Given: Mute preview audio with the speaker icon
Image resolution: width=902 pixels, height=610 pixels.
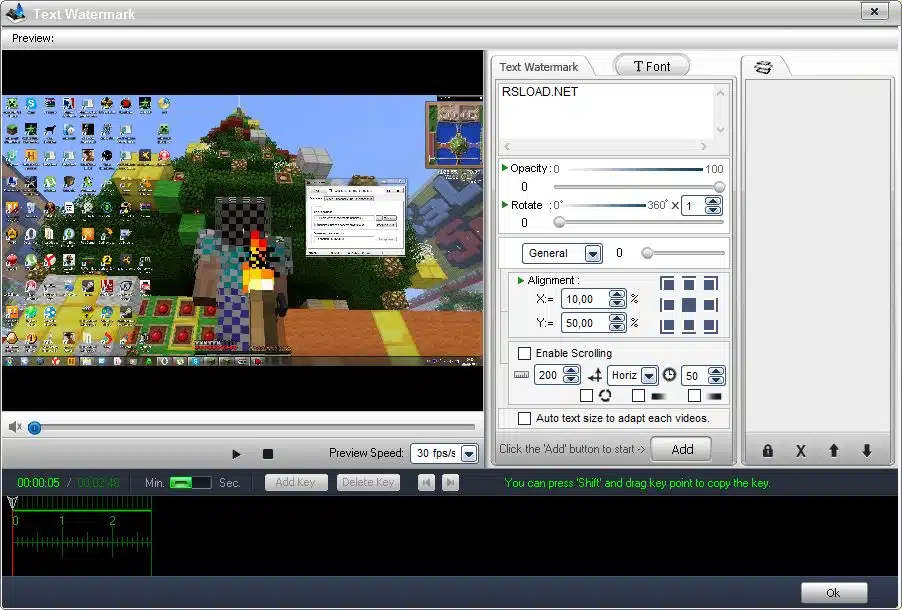Looking at the screenshot, I should [x=15, y=427].
